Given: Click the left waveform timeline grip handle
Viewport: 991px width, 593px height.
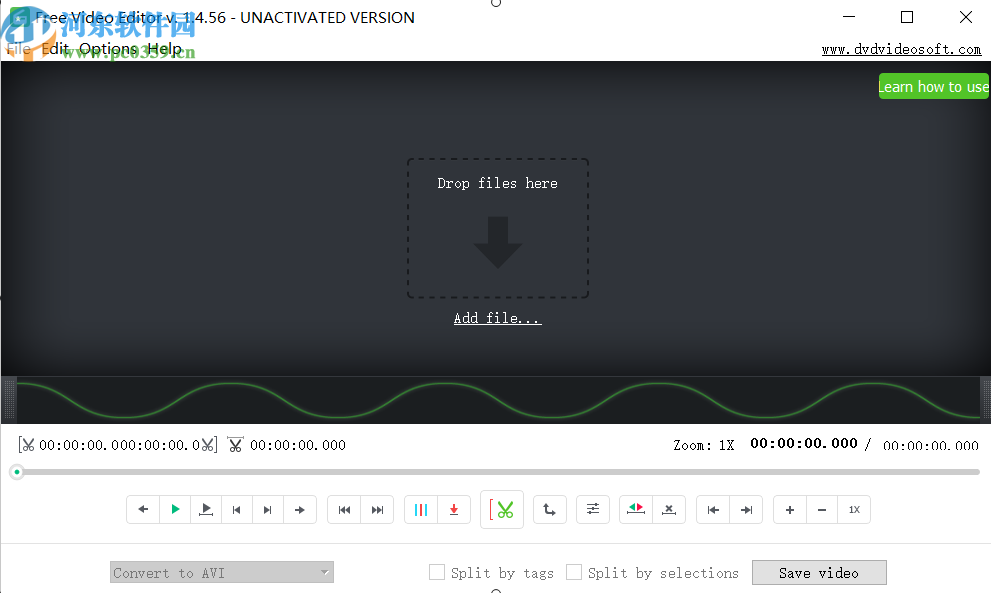Looking at the screenshot, I should pos(9,400).
